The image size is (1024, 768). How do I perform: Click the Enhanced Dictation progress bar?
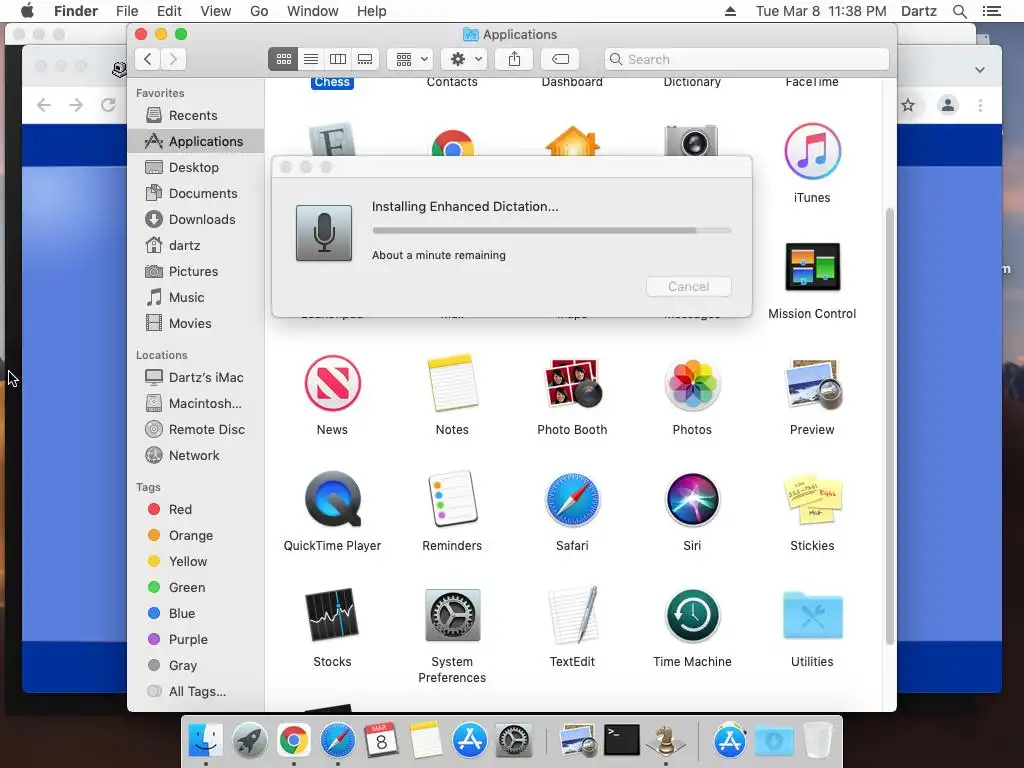coord(551,231)
